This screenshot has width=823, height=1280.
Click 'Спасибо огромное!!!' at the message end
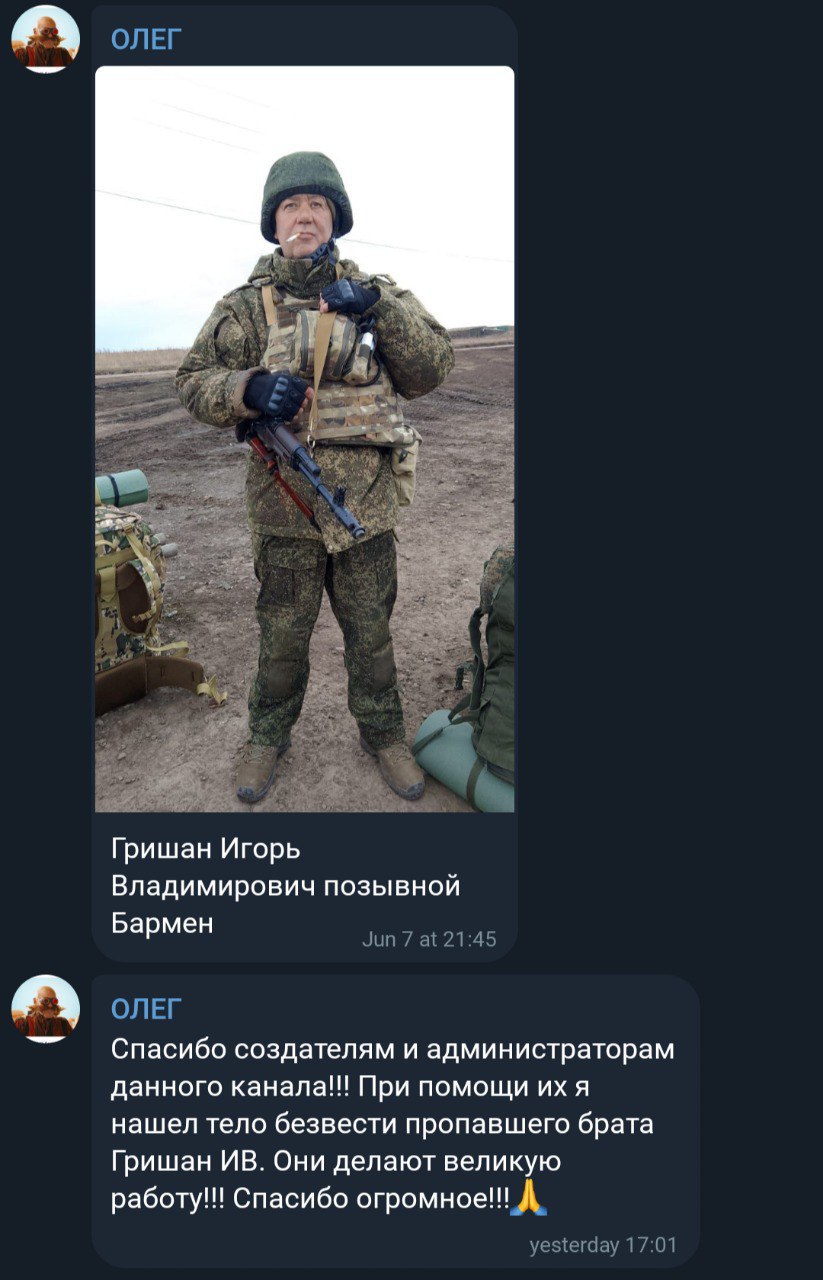pyautogui.click(x=371, y=1199)
